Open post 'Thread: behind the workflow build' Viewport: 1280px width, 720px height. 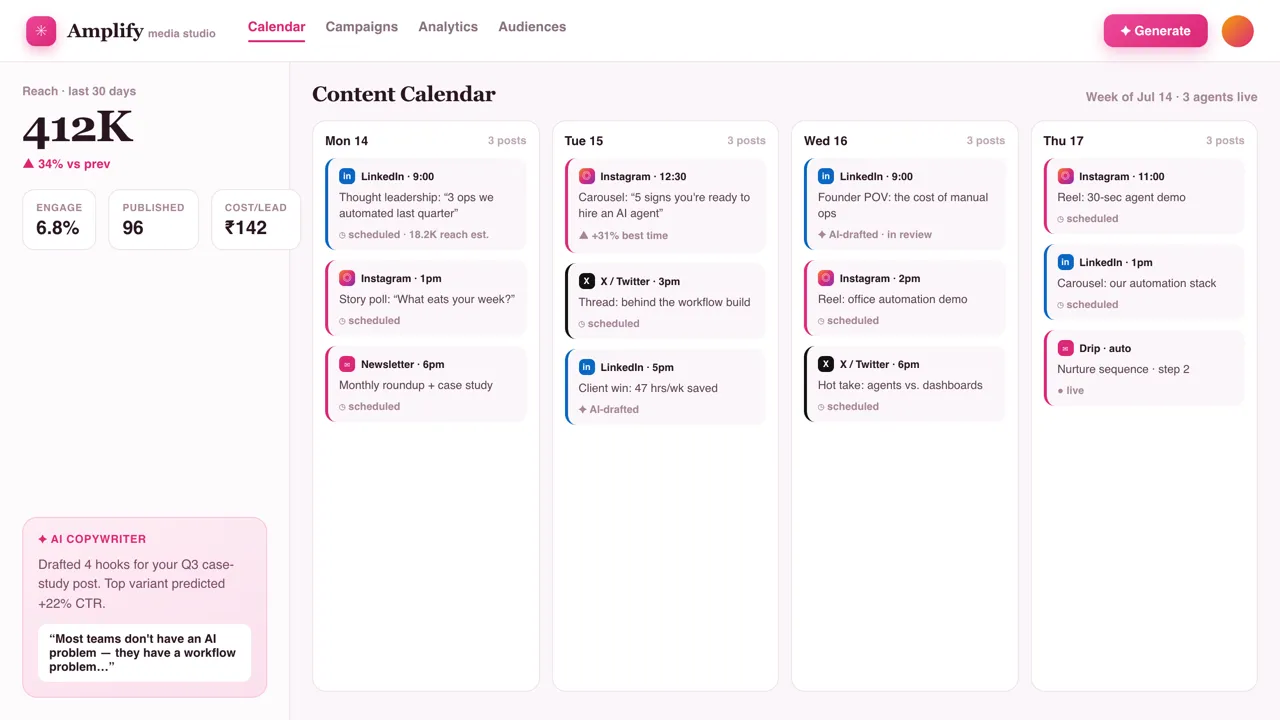tap(665, 301)
